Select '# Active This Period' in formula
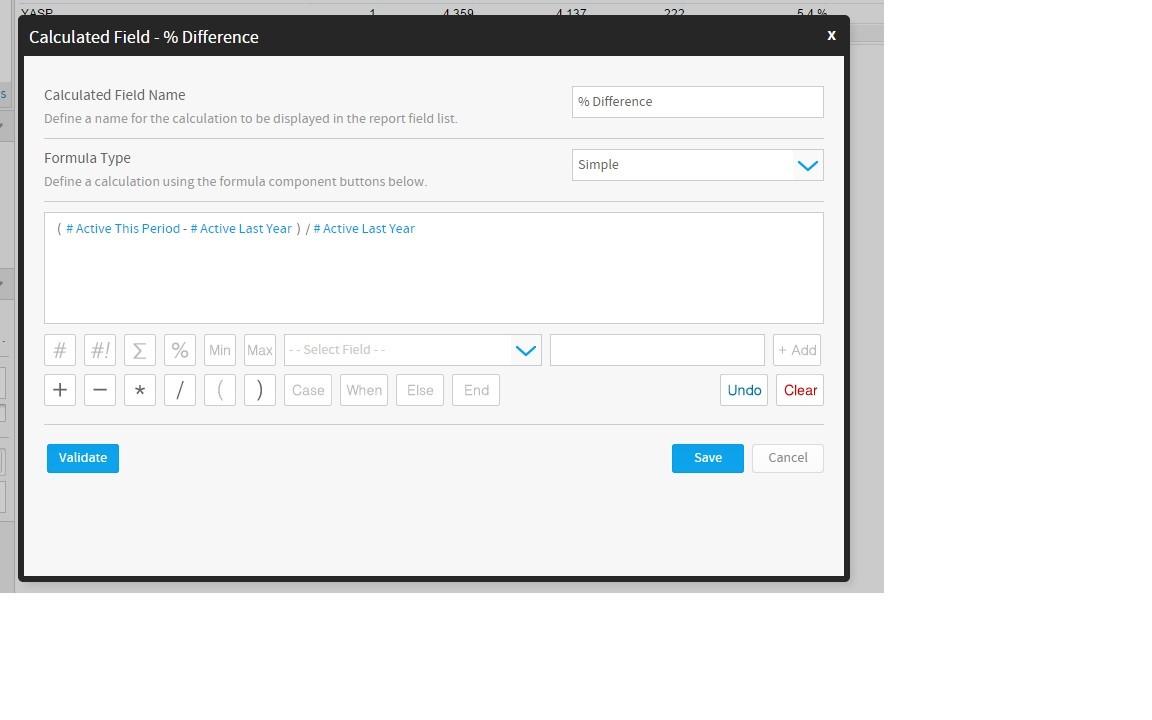Image resolution: width=1152 pixels, height=720 pixels. pos(123,229)
